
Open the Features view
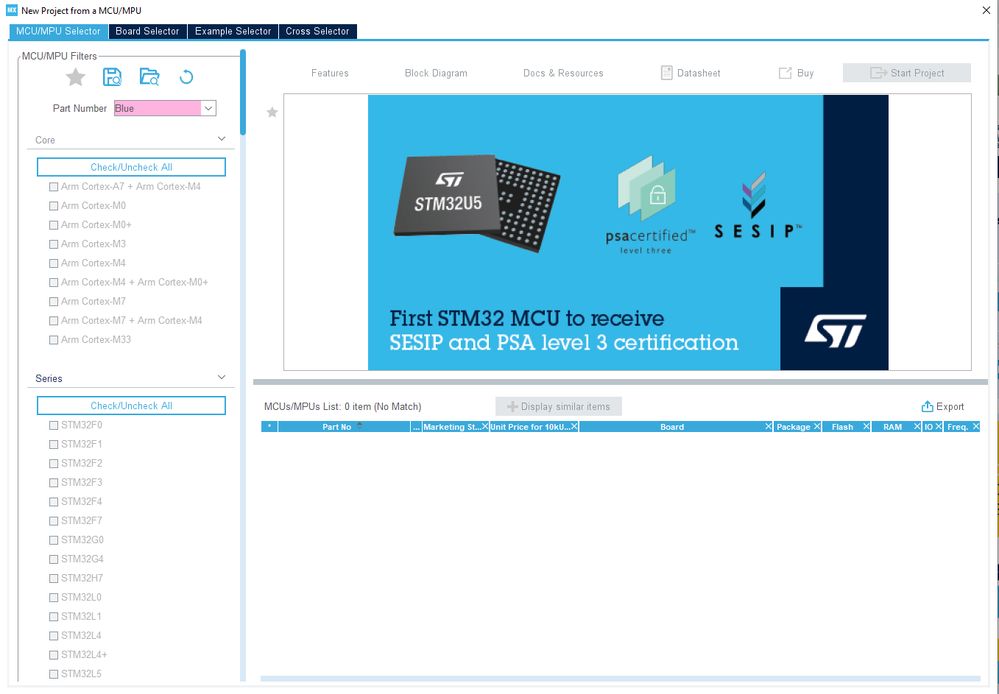click(x=329, y=73)
